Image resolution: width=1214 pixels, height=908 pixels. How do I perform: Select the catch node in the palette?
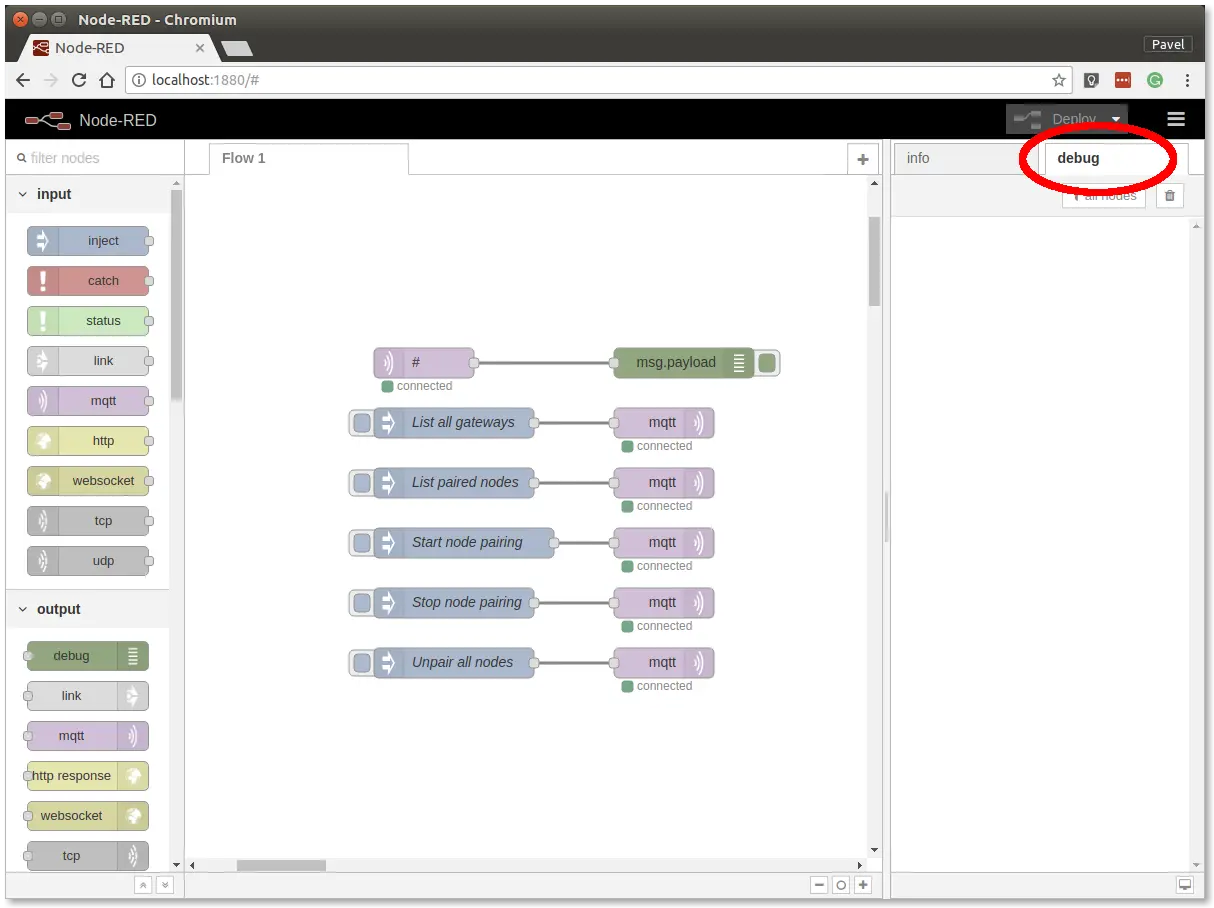[88, 281]
